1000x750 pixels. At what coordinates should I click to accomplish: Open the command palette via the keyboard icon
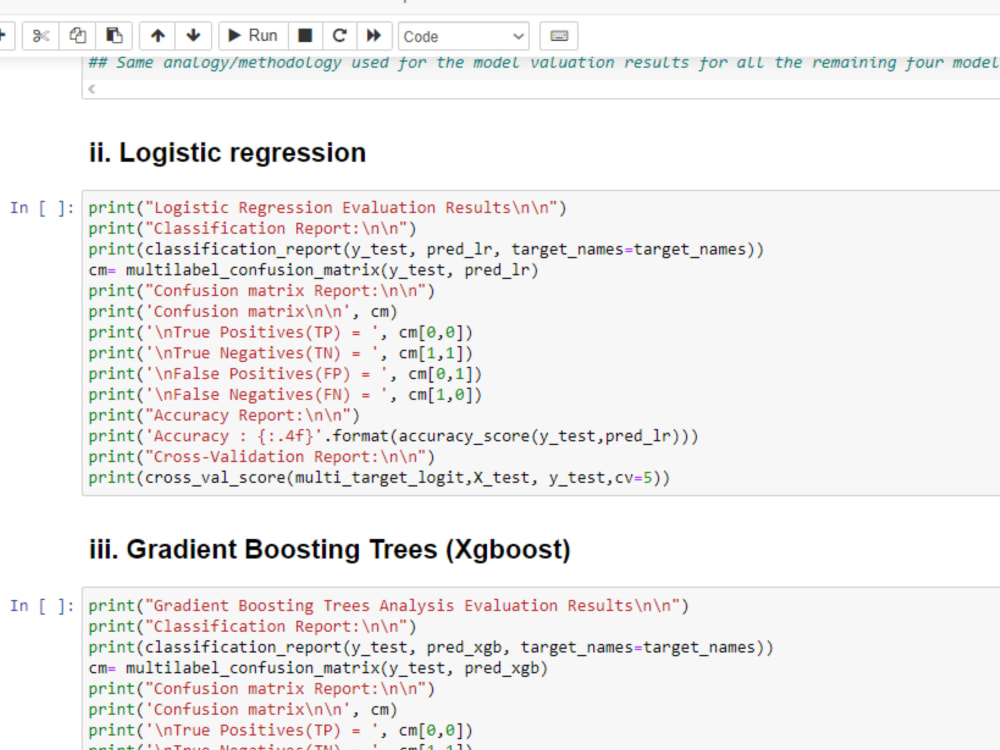(x=558, y=35)
